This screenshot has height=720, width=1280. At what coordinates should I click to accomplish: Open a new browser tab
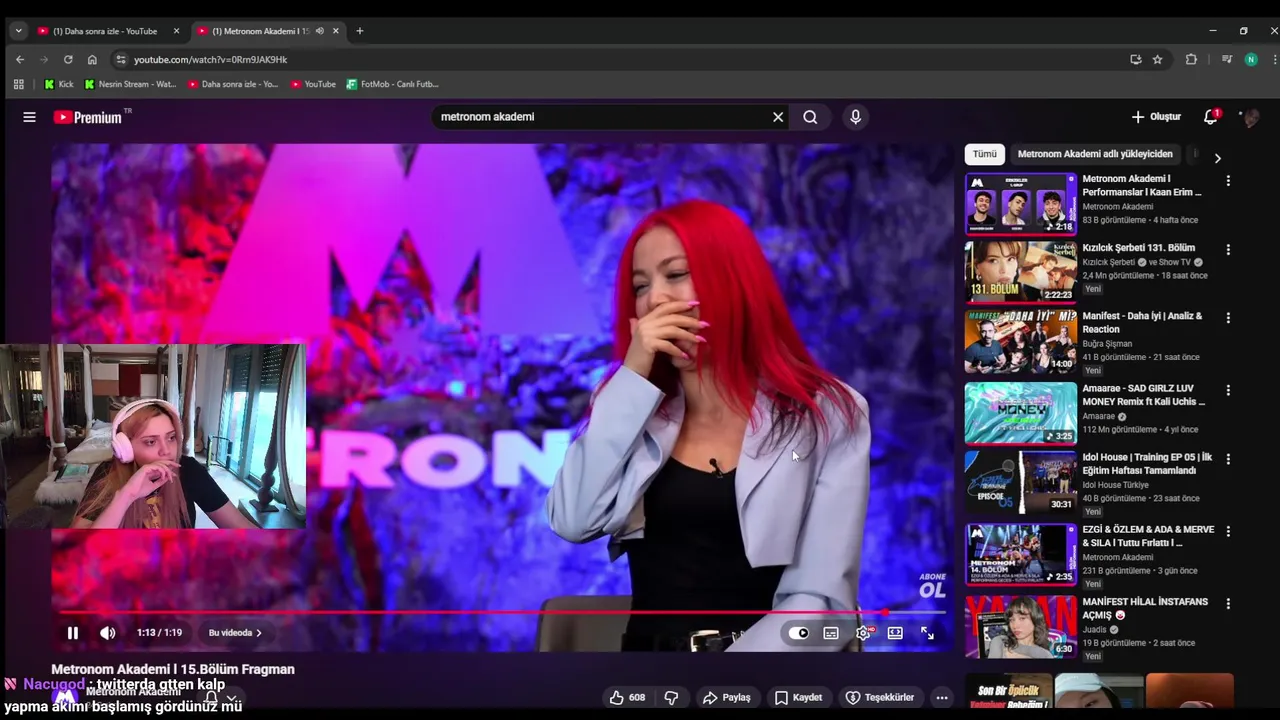pos(360,31)
